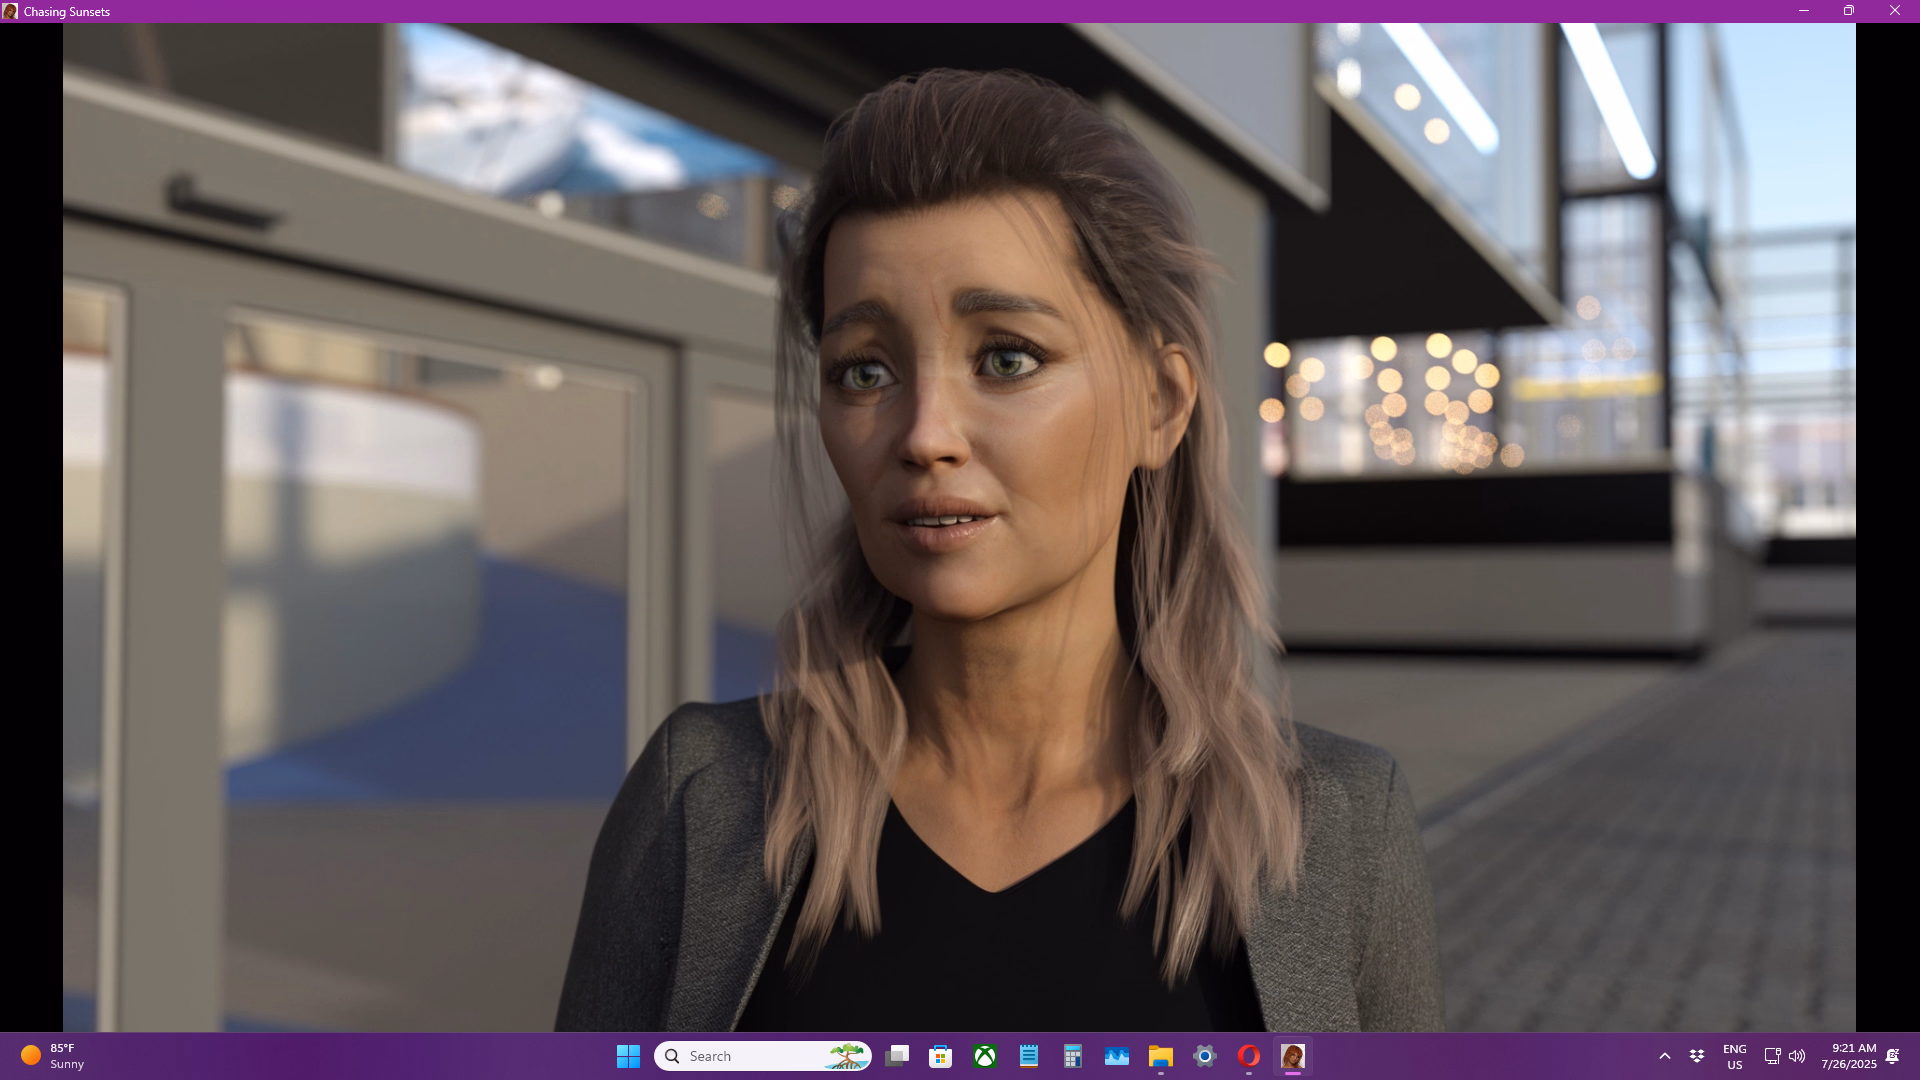Open the Dropbox tray icon
The image size is (1920, 1080).
click(x=1697, y=1056)
